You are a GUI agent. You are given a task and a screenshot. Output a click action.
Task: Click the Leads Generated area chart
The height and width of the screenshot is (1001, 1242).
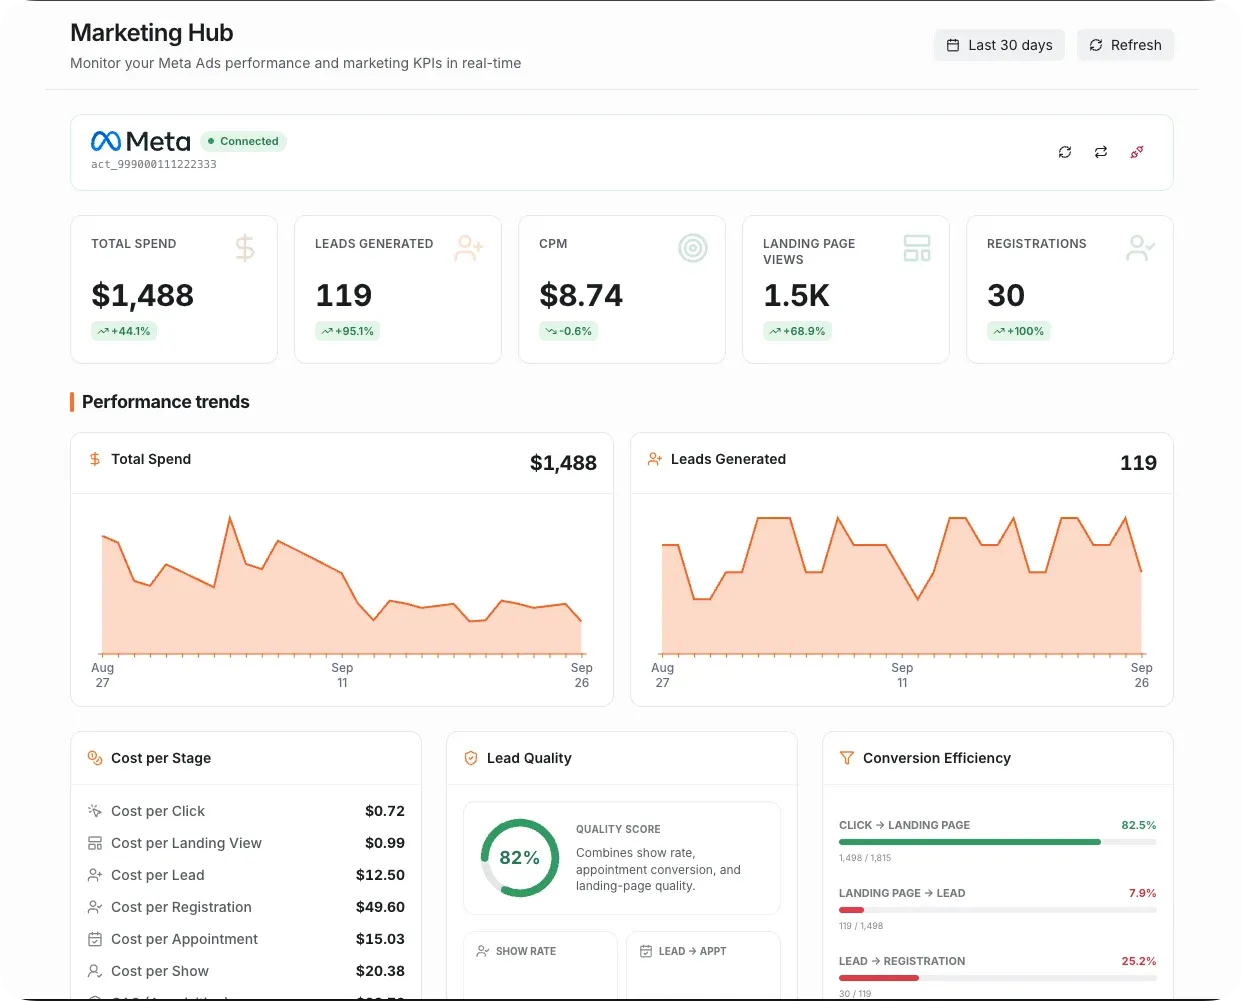902,585
